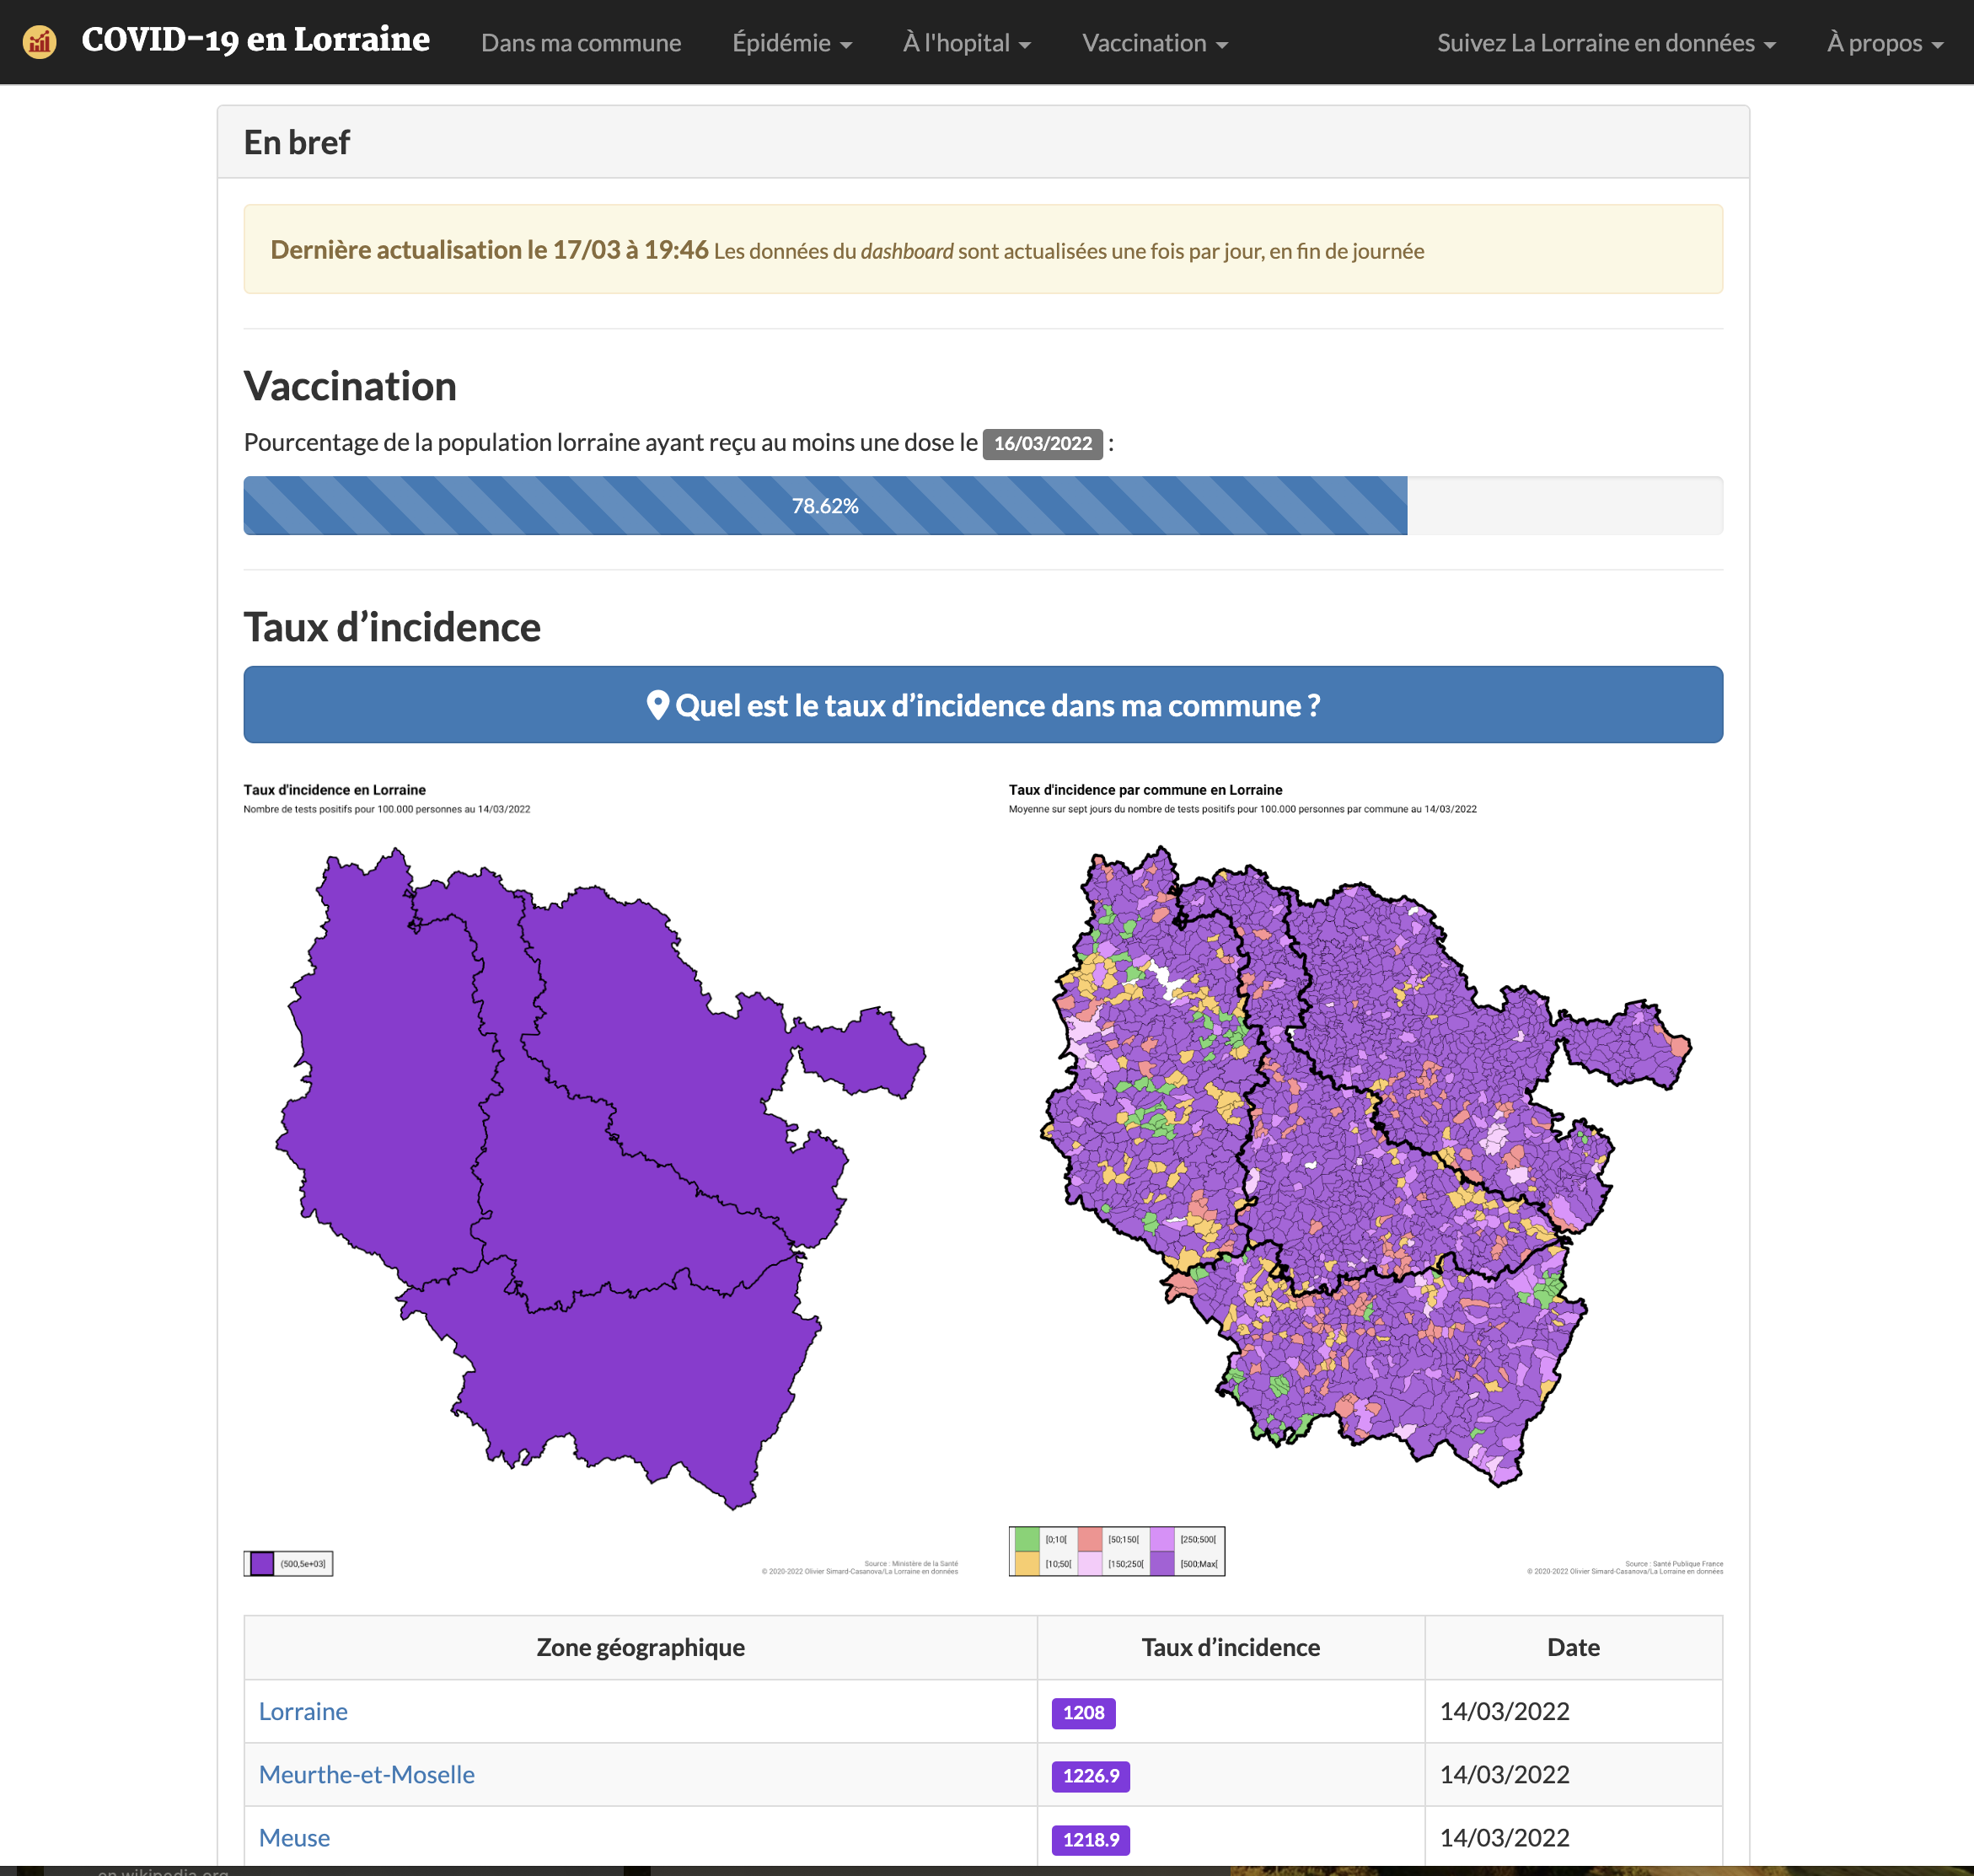Open the commune-level incidence map image
The width and height of the screenshot is (1974, 1876).
(1366, 1178)
